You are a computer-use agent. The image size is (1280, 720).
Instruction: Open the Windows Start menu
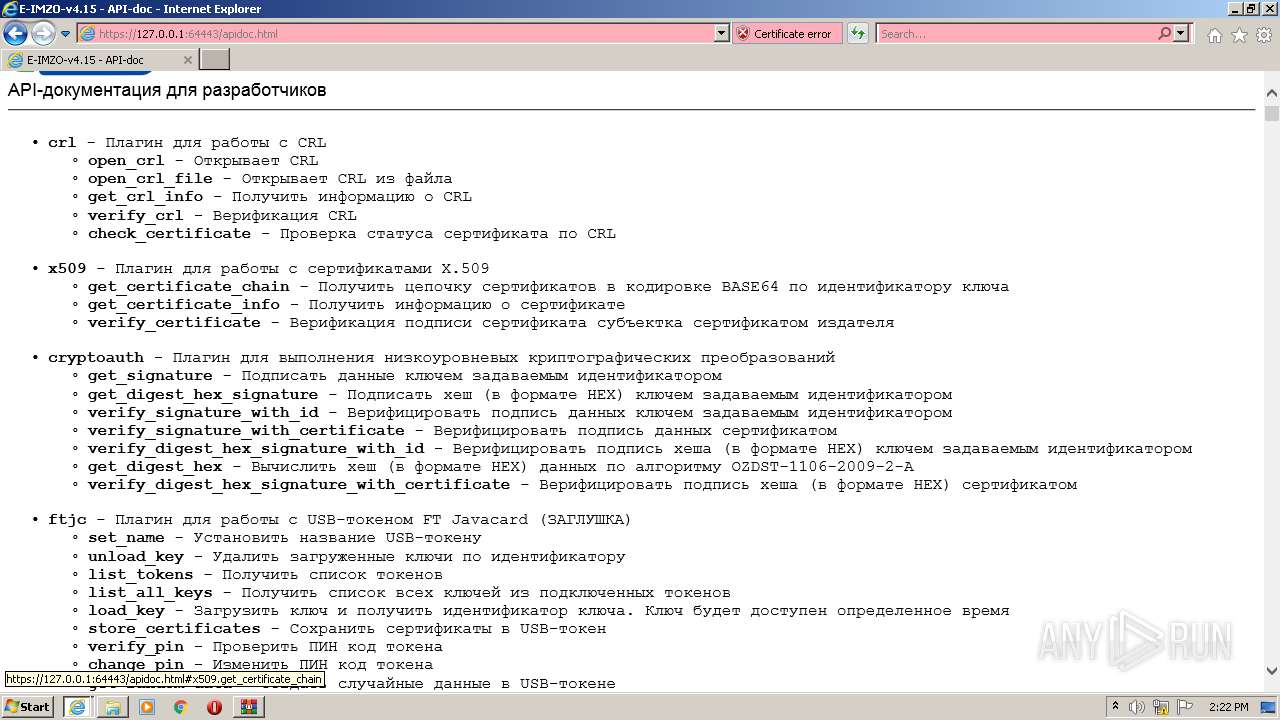(x=28, y=707)
